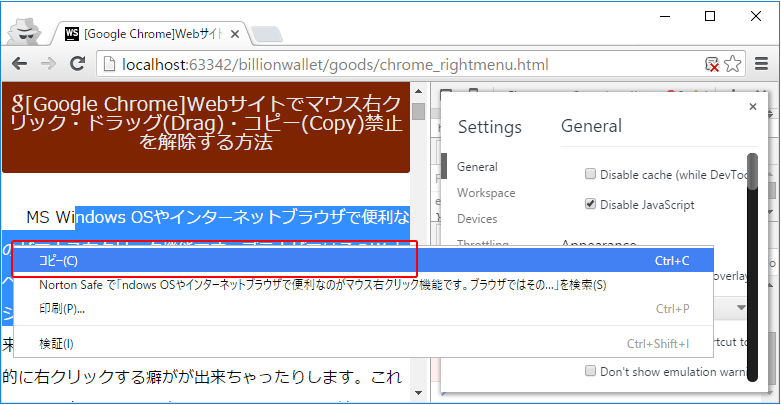Choose 印刷(P)... from context menu
The height and width of the screenshot is (405, 781).
click(x=364, y=309)
